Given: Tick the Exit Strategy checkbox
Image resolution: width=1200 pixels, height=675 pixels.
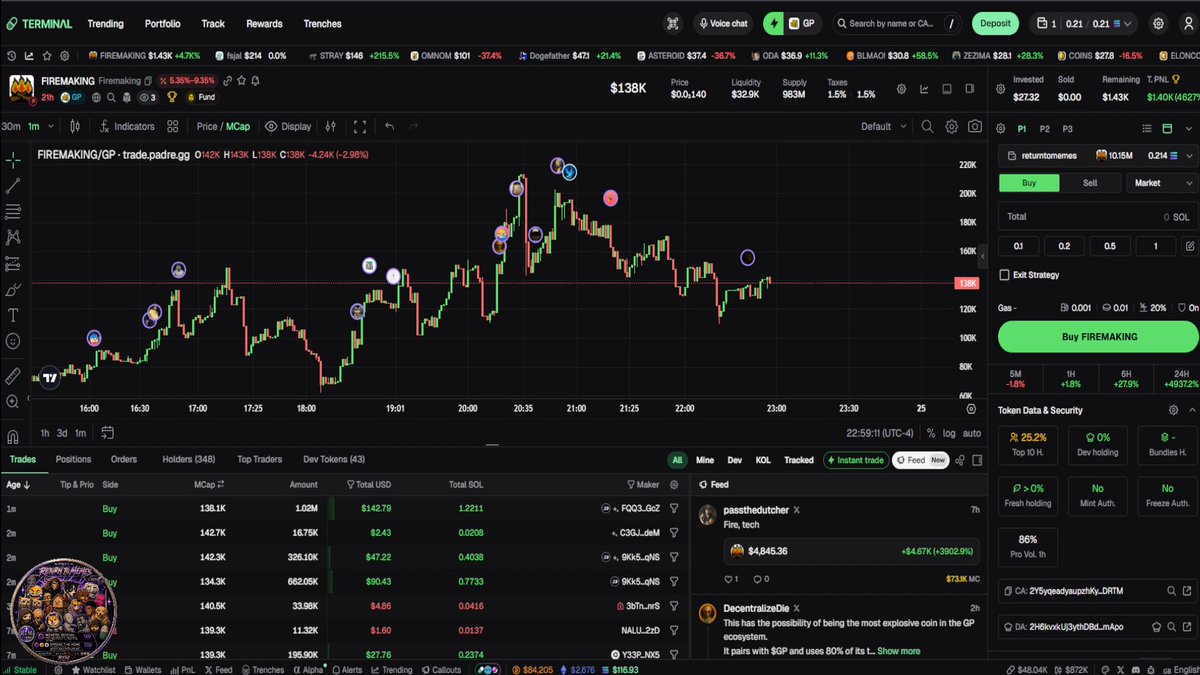Looking at the screenshot, I should (1005, 275).
